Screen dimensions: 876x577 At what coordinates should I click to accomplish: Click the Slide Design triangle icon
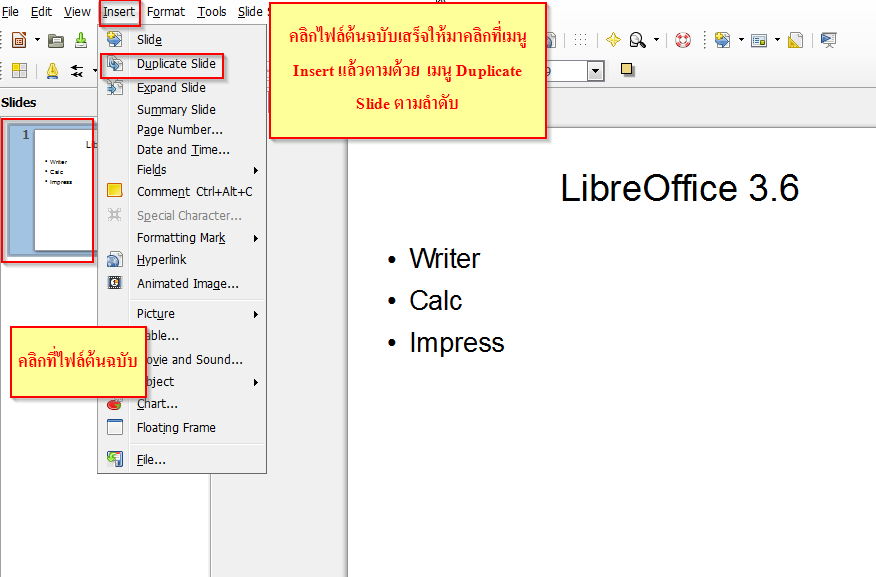pyautogui.click(x=796, y=40)
